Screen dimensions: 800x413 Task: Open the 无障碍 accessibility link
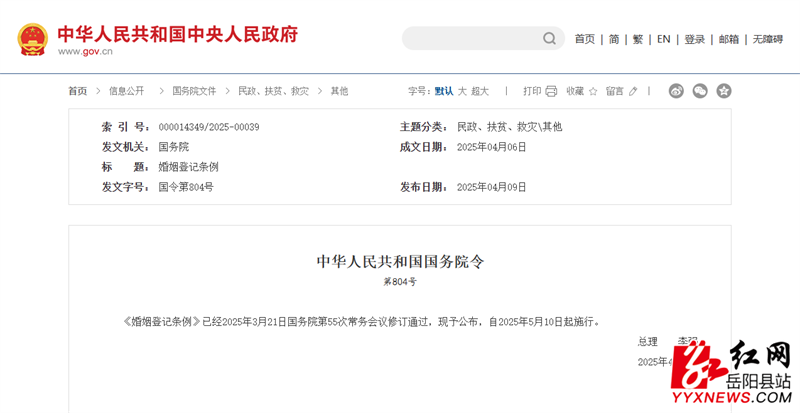coord(767,39)
